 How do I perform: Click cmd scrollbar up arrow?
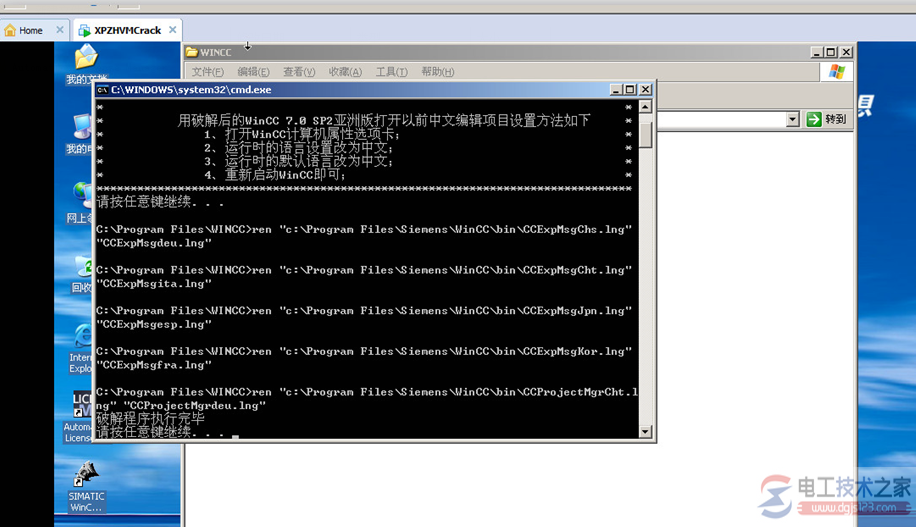point(645,107)
